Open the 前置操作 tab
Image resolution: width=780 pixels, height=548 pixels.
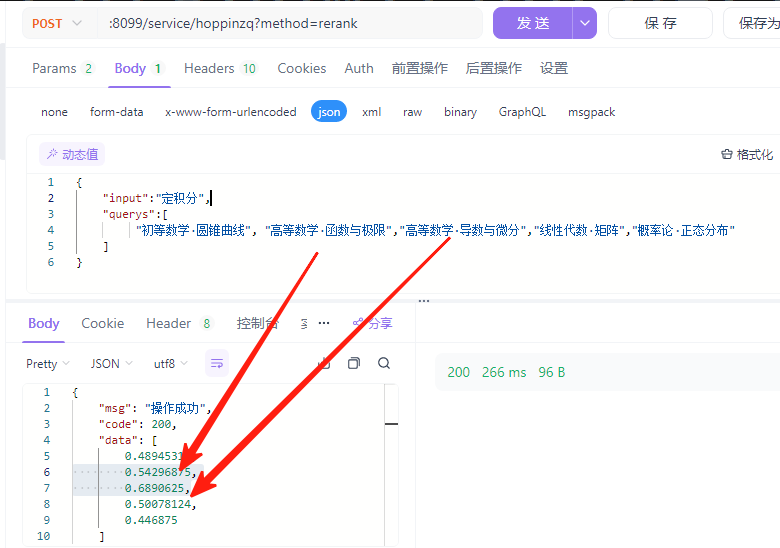click(419, 68)
